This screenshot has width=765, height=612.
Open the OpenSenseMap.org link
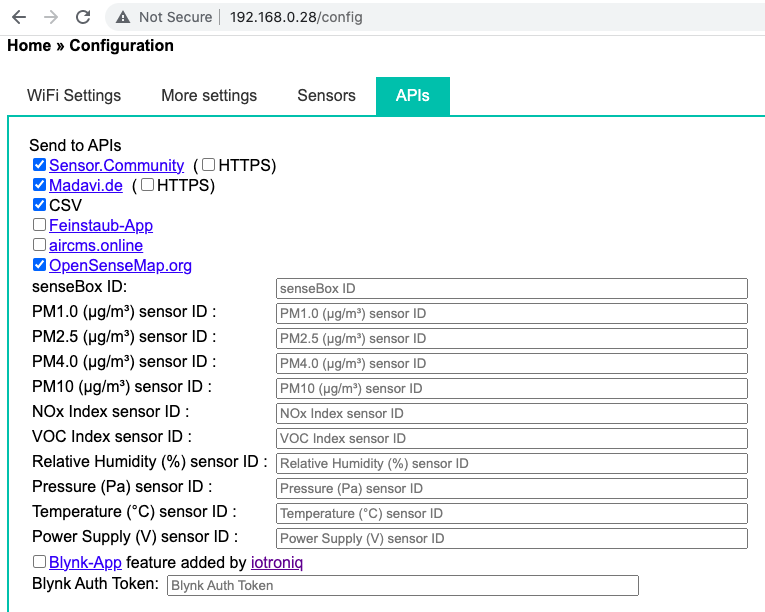(120, 266)
